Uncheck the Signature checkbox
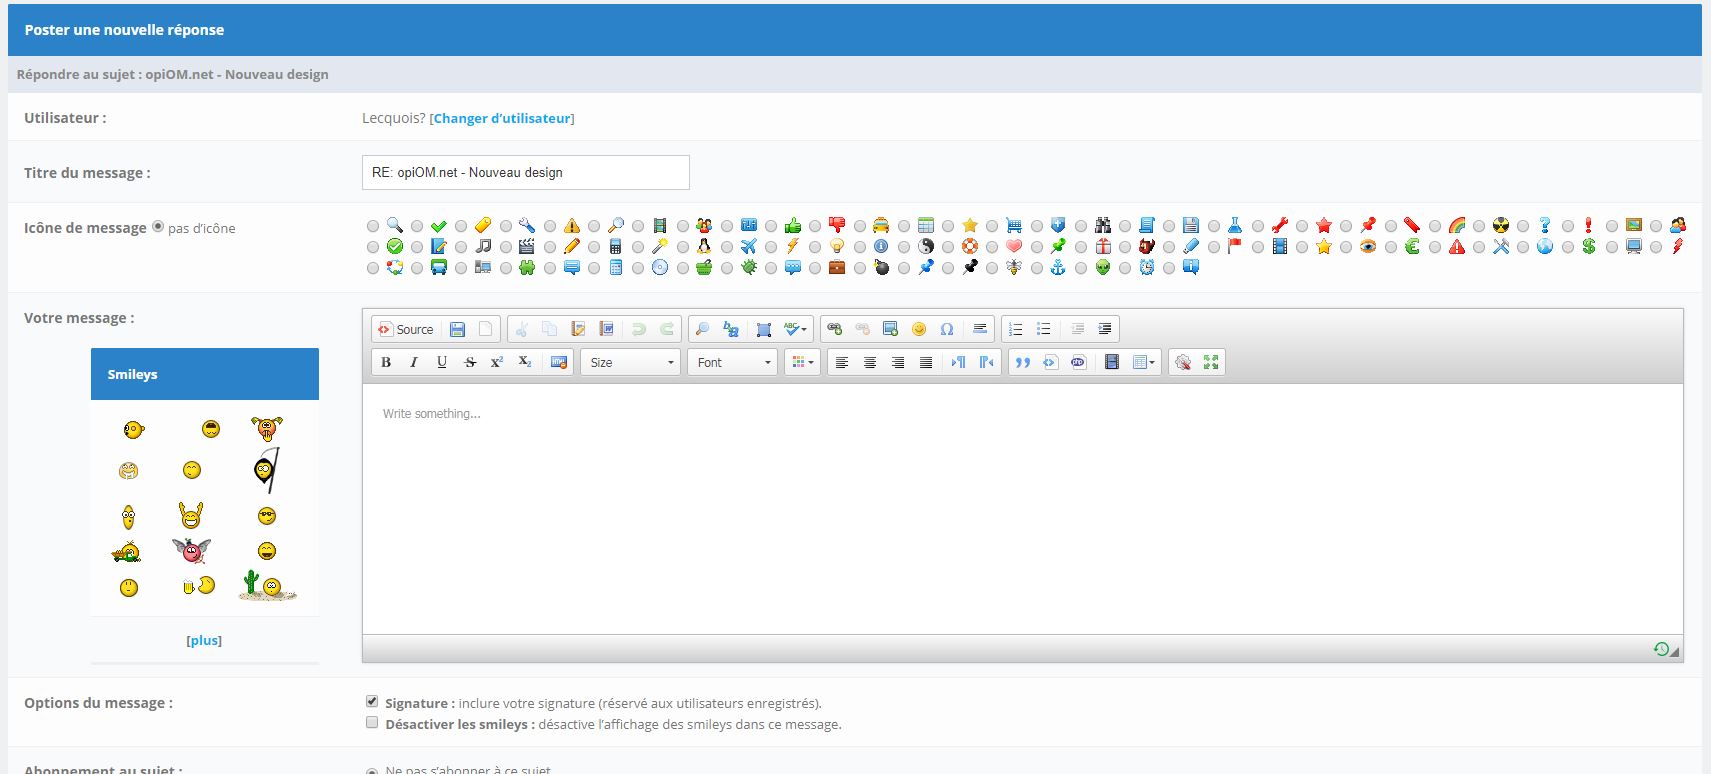 (372, 702)
